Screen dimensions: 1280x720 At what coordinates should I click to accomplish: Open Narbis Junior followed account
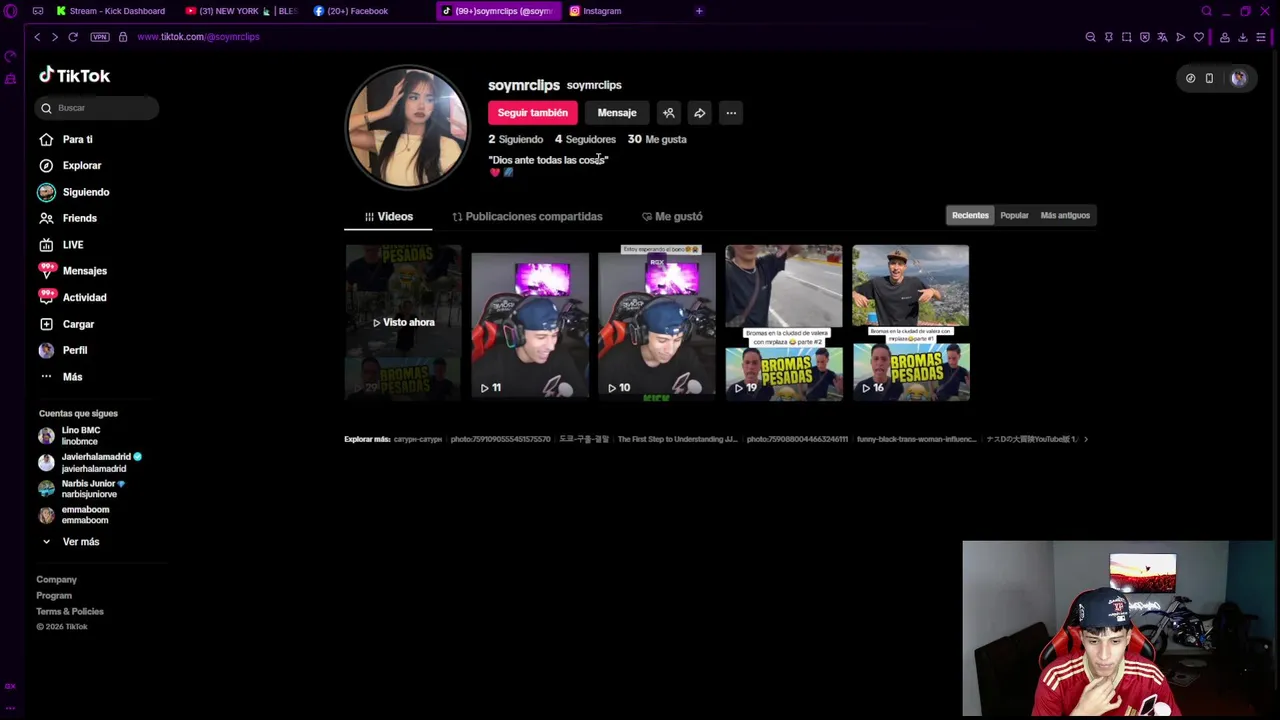[x=82, y=489]
